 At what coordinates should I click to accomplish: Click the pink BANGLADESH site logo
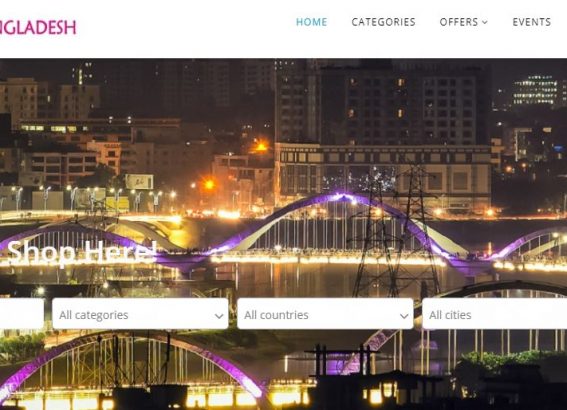[x=38, y=27]
